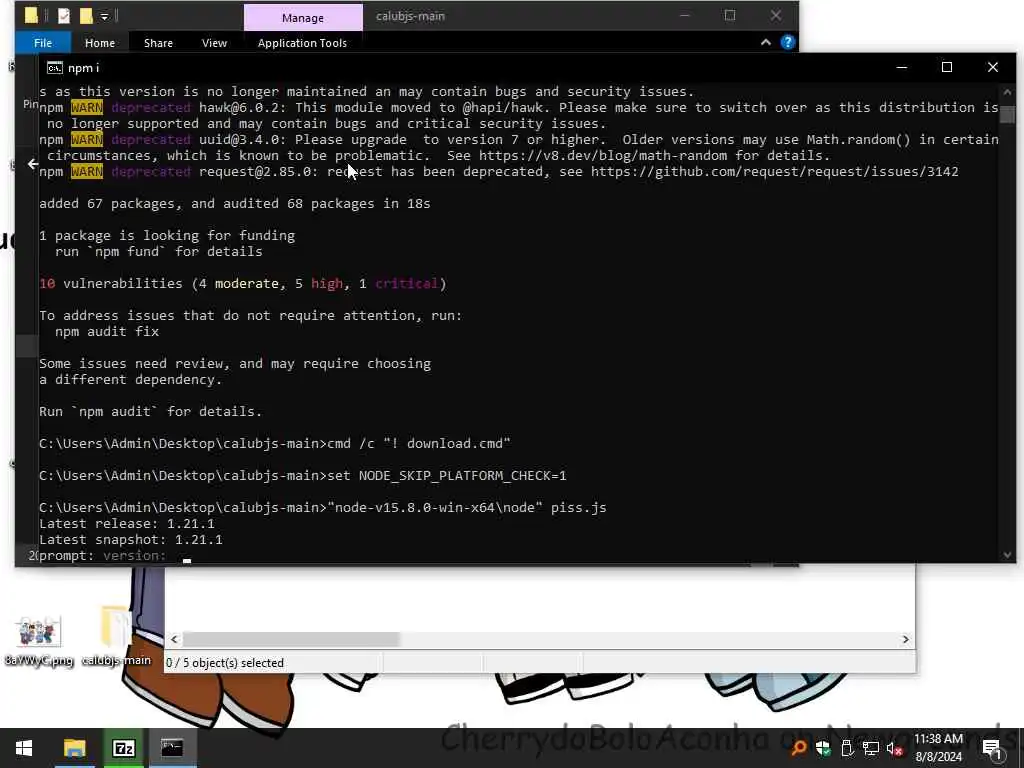Open the notification center icon

click(x=992, y=748)
